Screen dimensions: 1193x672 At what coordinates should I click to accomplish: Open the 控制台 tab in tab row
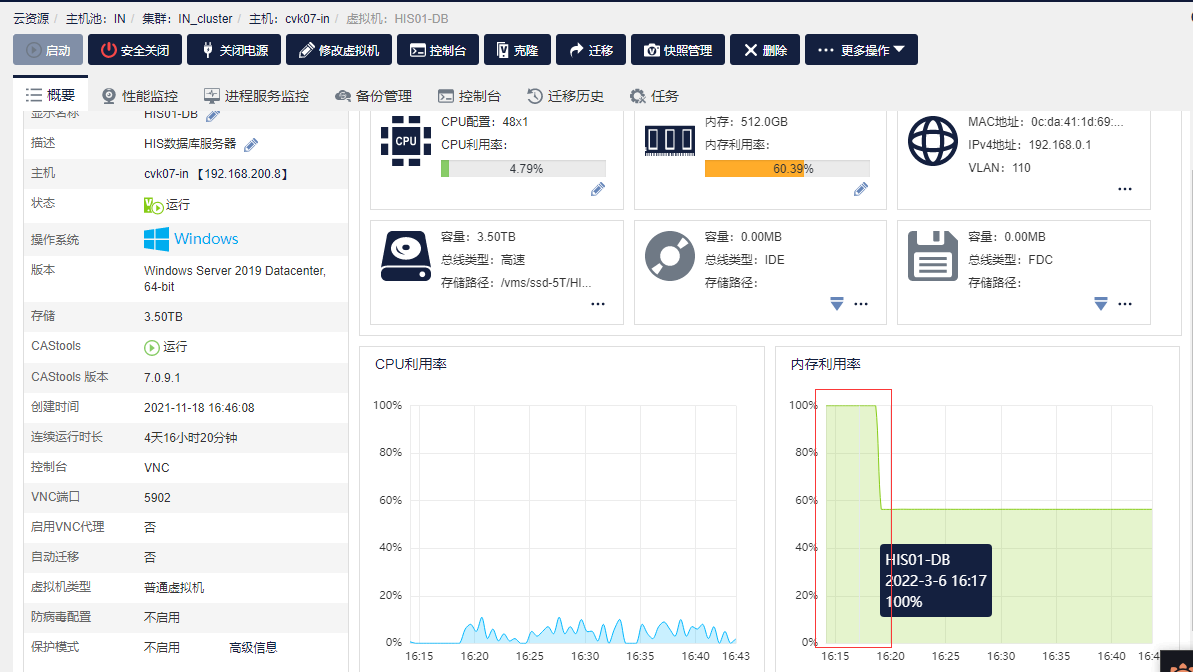(x=469, y=96)
